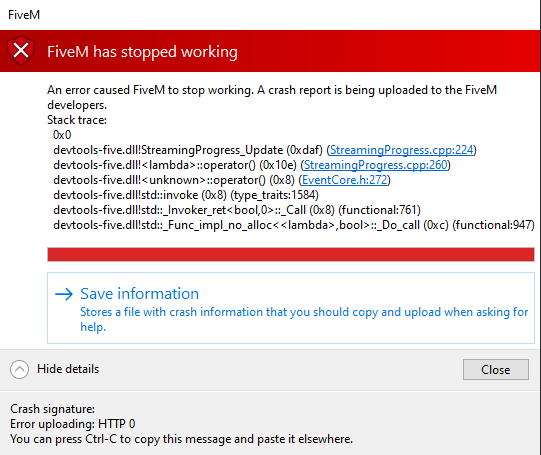The width and height of the screenshot is (541, 455).
Task: Click the std::invoke stack trace line
Action: (x=186, y=195)
